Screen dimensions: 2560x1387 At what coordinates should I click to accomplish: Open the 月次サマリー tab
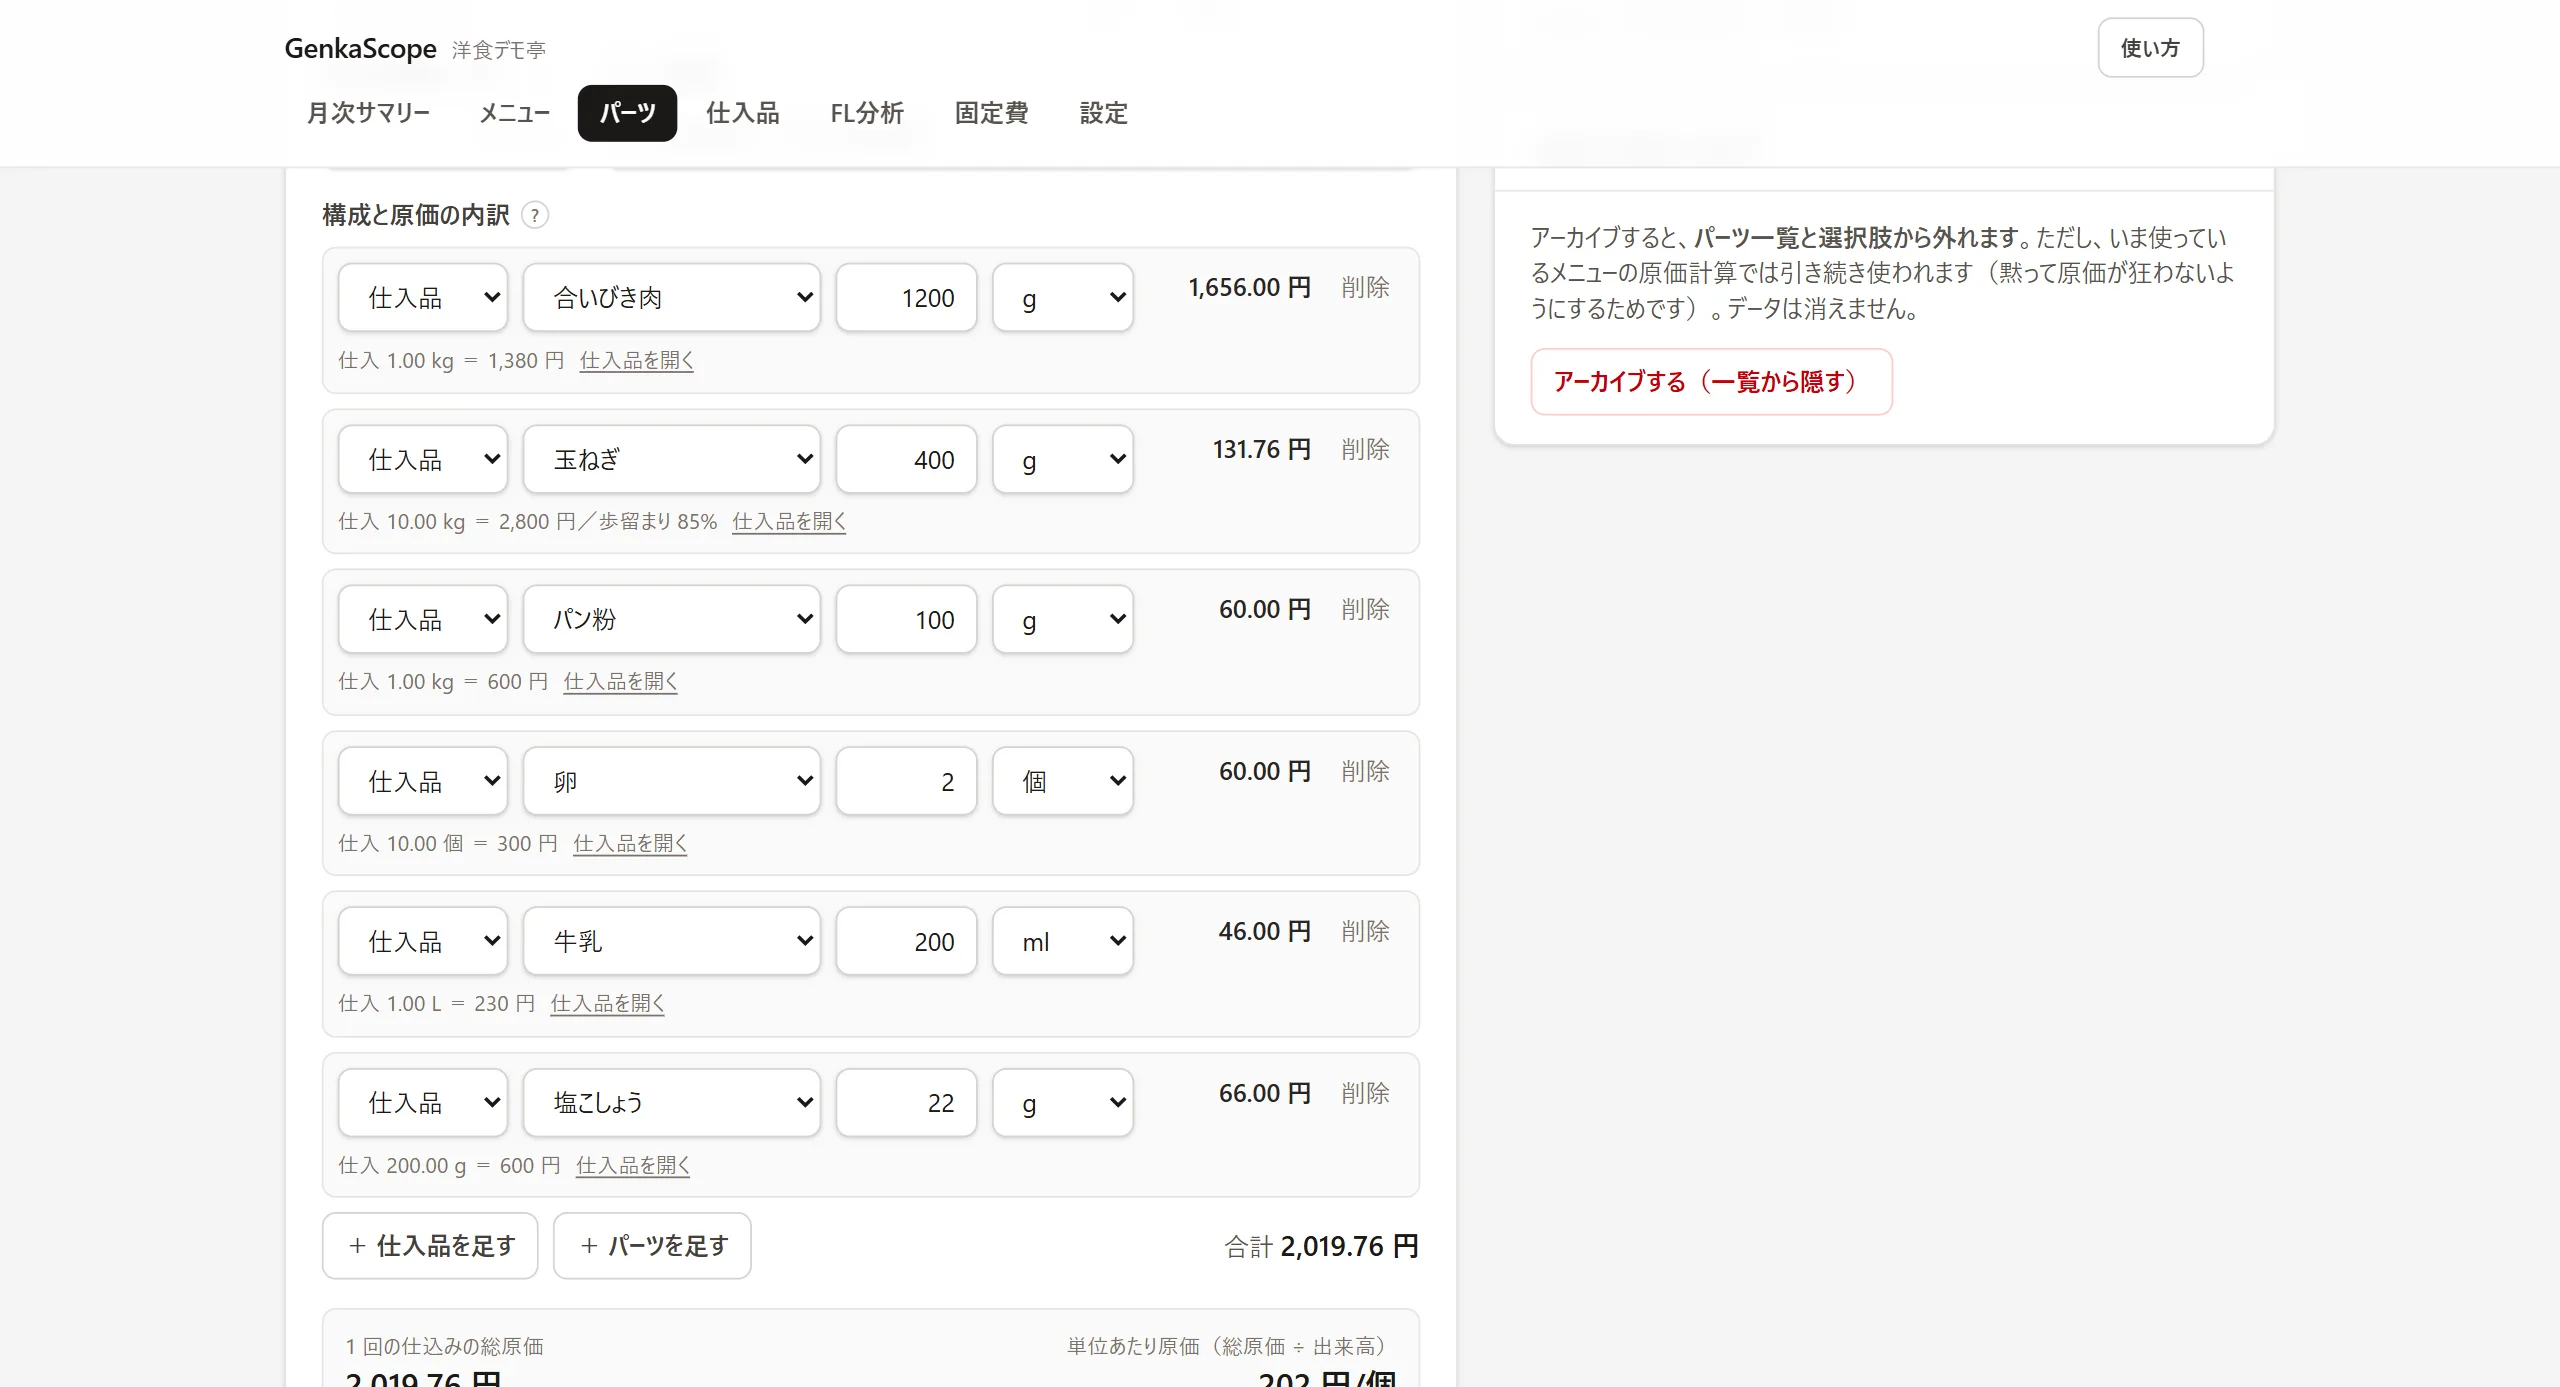(x=368, y=113)
